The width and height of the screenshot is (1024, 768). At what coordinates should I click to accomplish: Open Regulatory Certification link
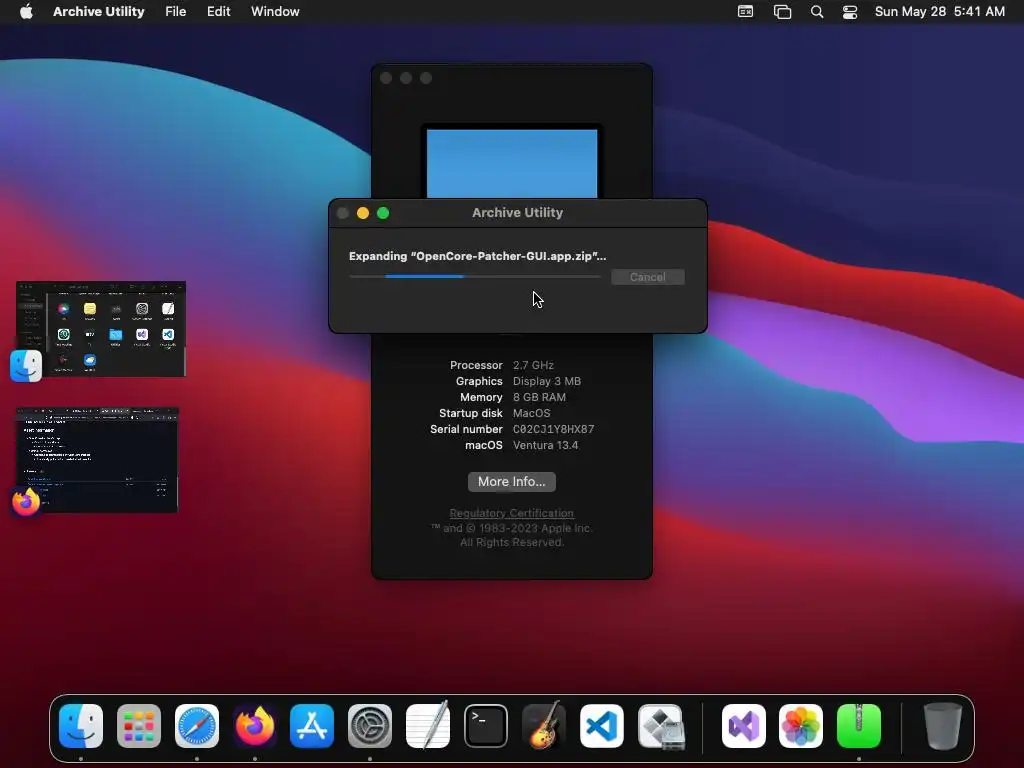pos(511,513)
